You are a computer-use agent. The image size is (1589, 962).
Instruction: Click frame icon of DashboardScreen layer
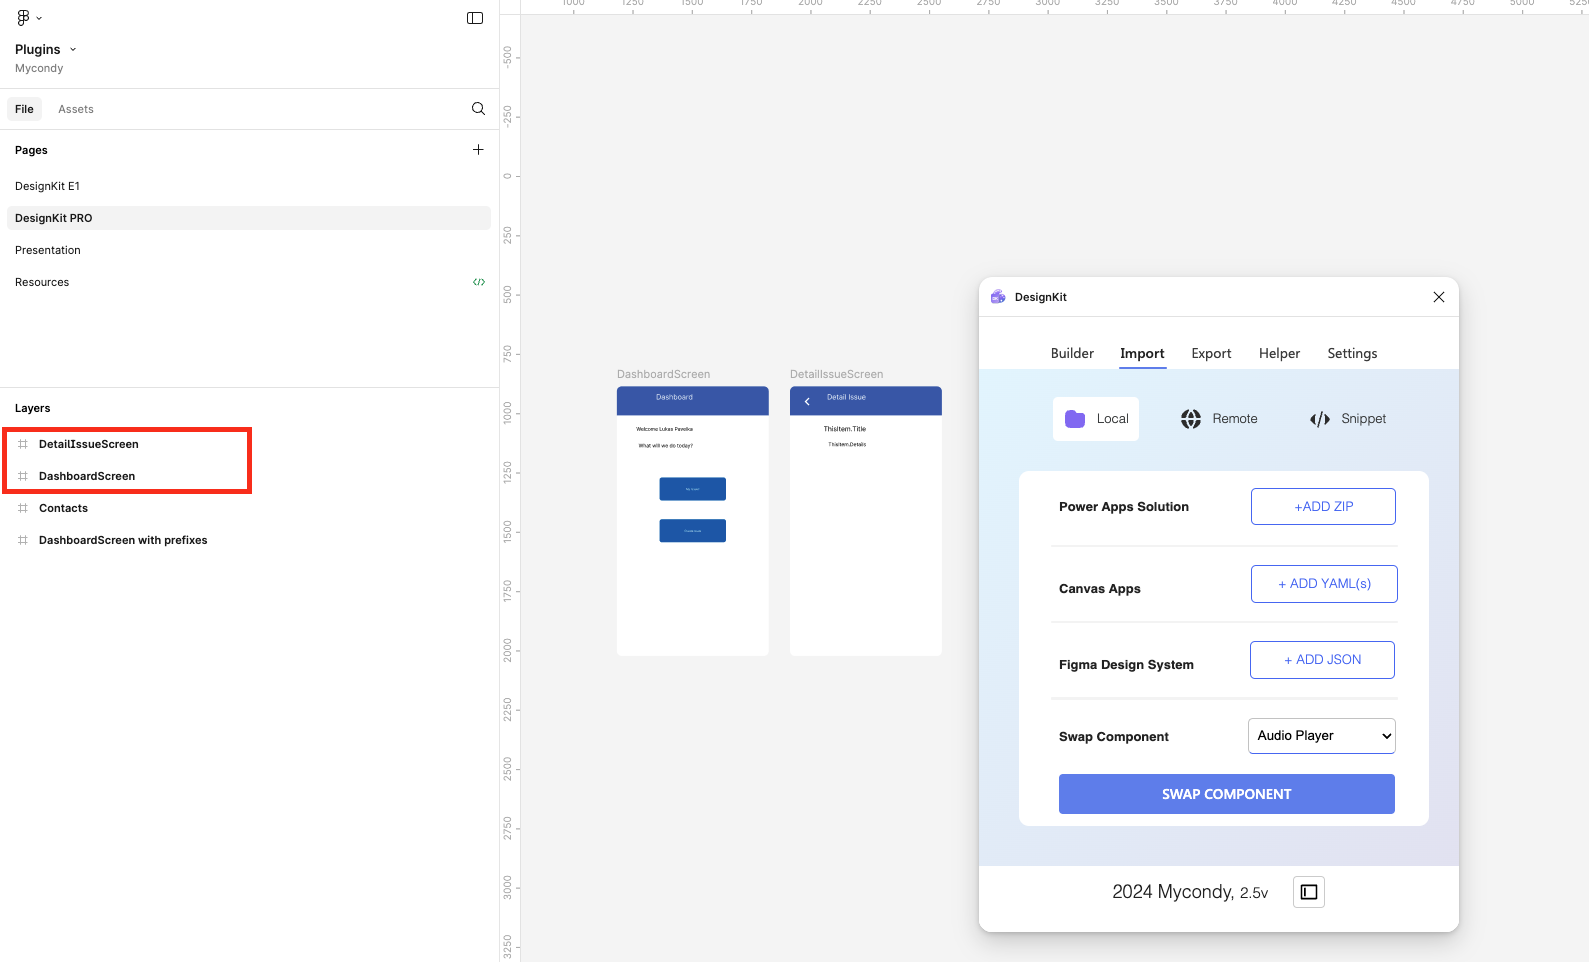click(x=23, y=476)
